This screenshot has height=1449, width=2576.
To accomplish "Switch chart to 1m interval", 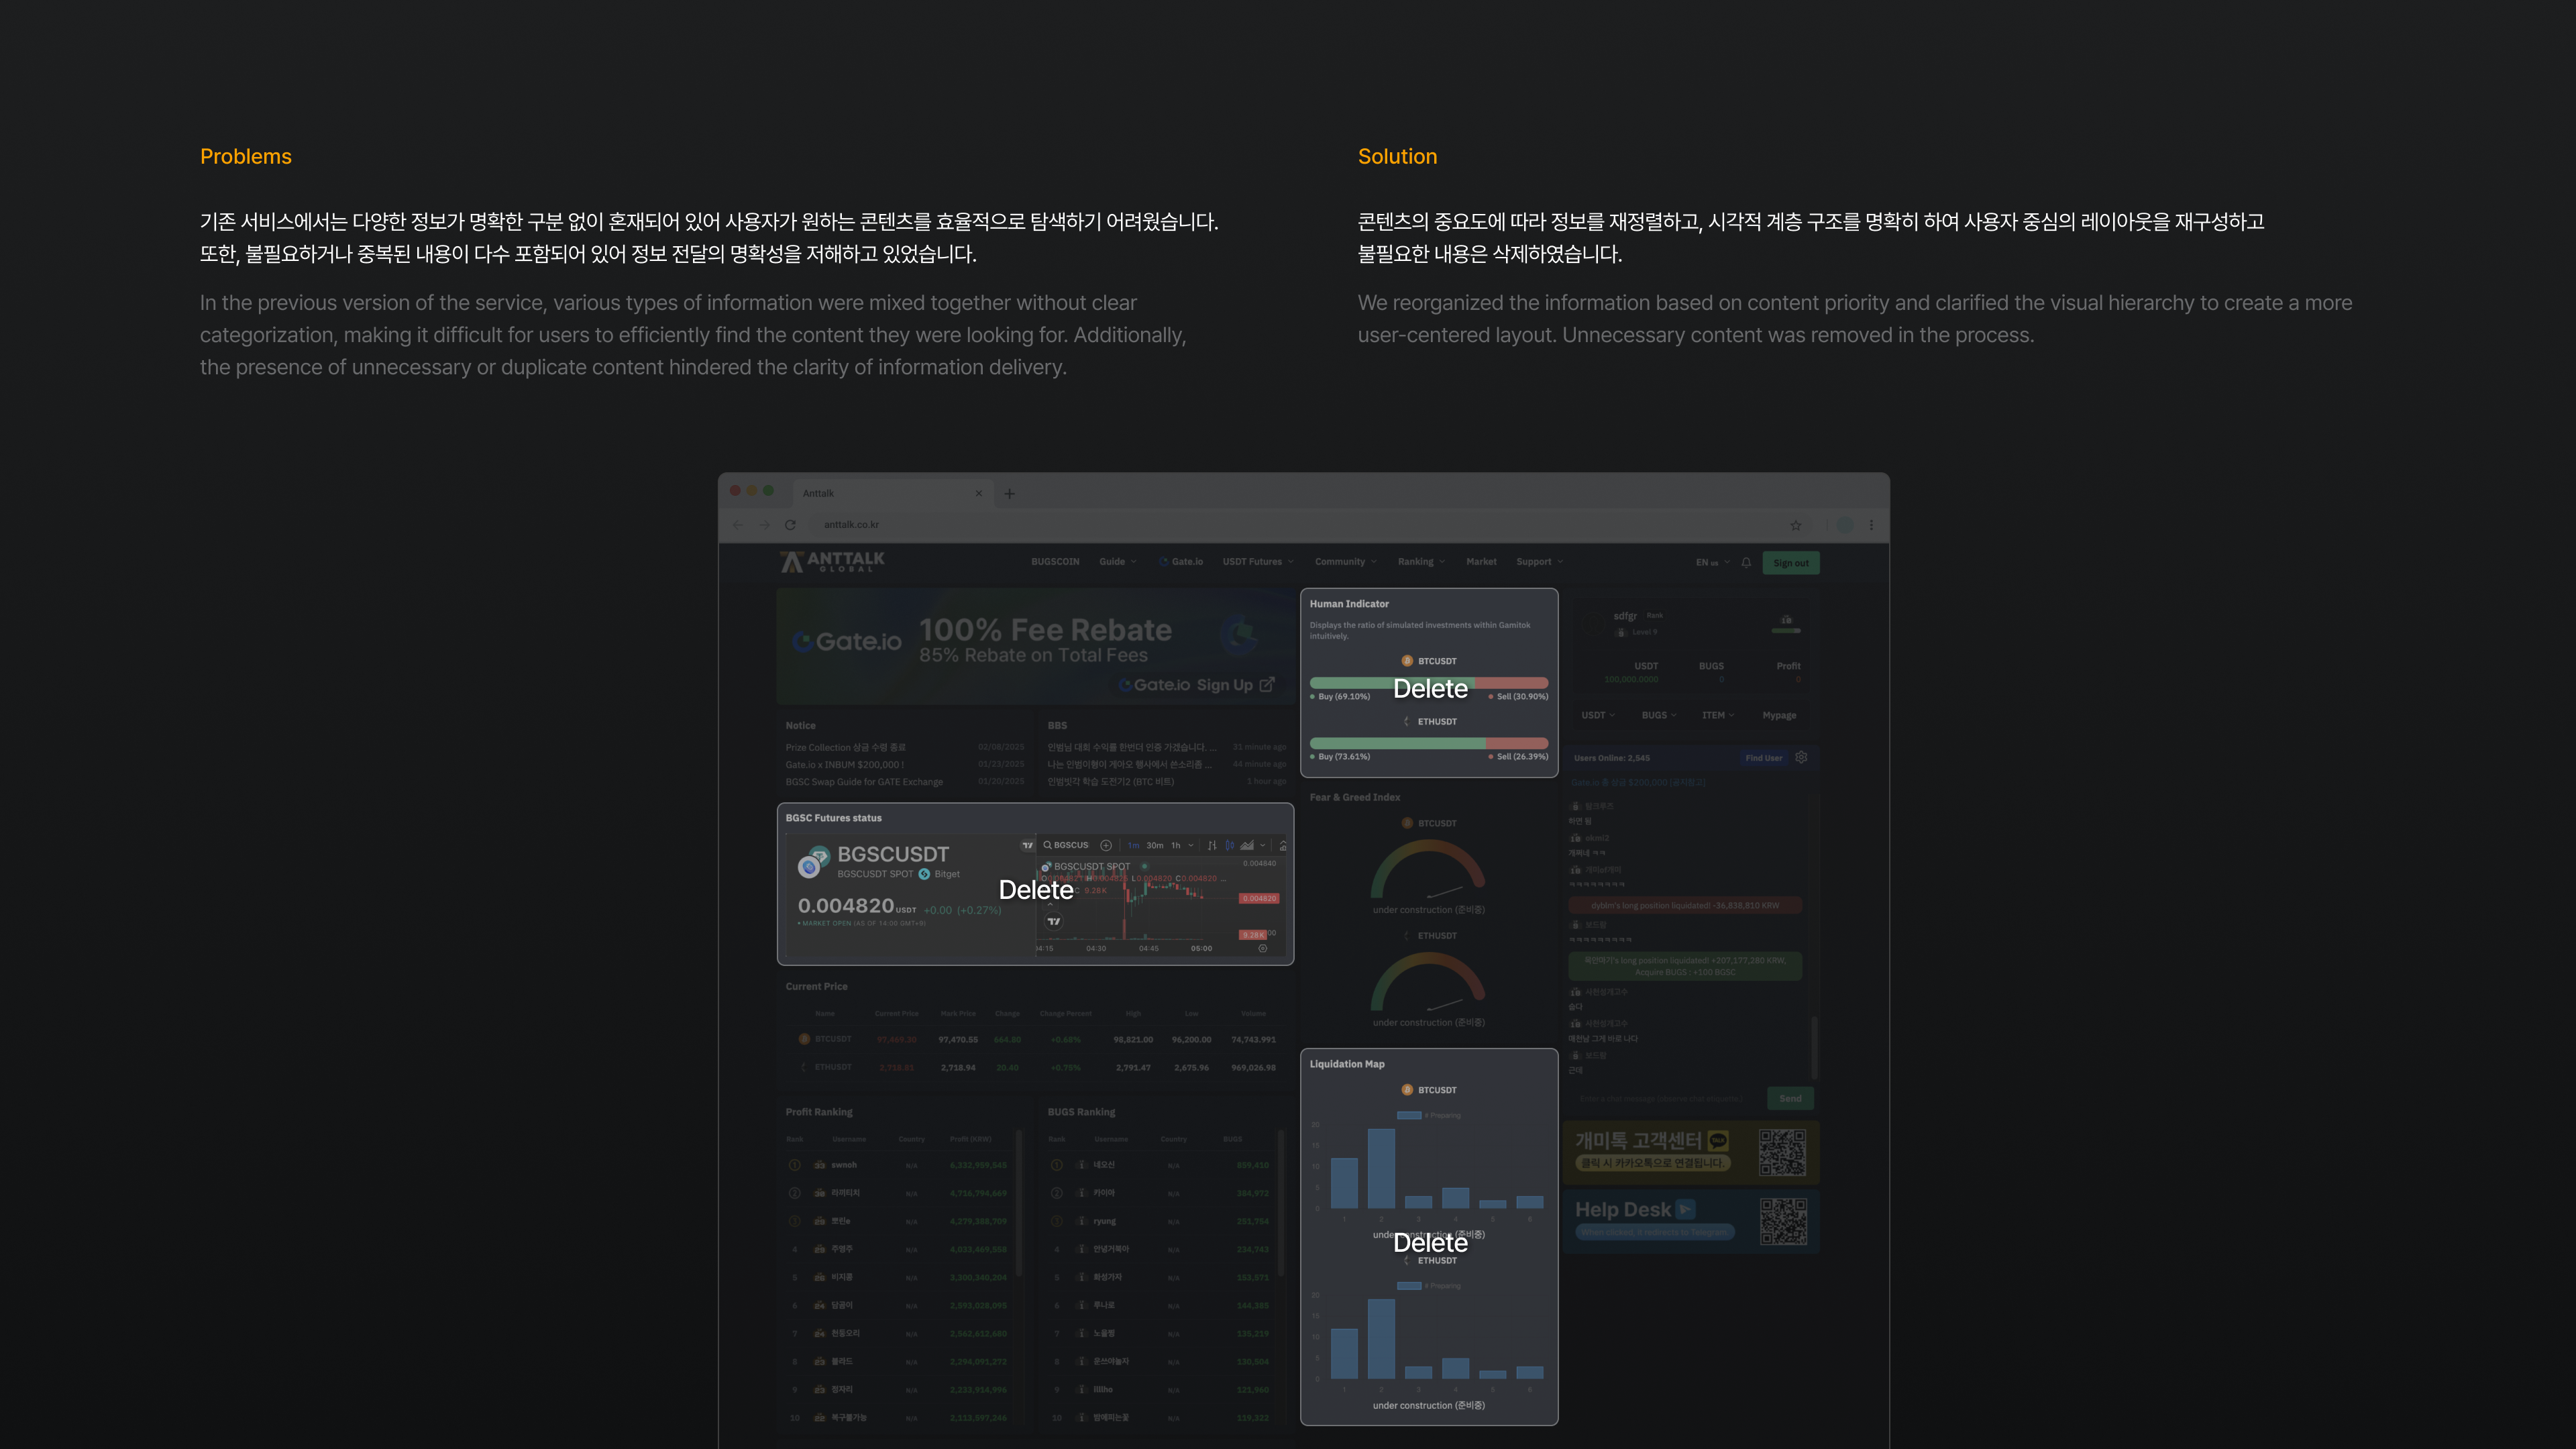I will [x=1133, y=845].
